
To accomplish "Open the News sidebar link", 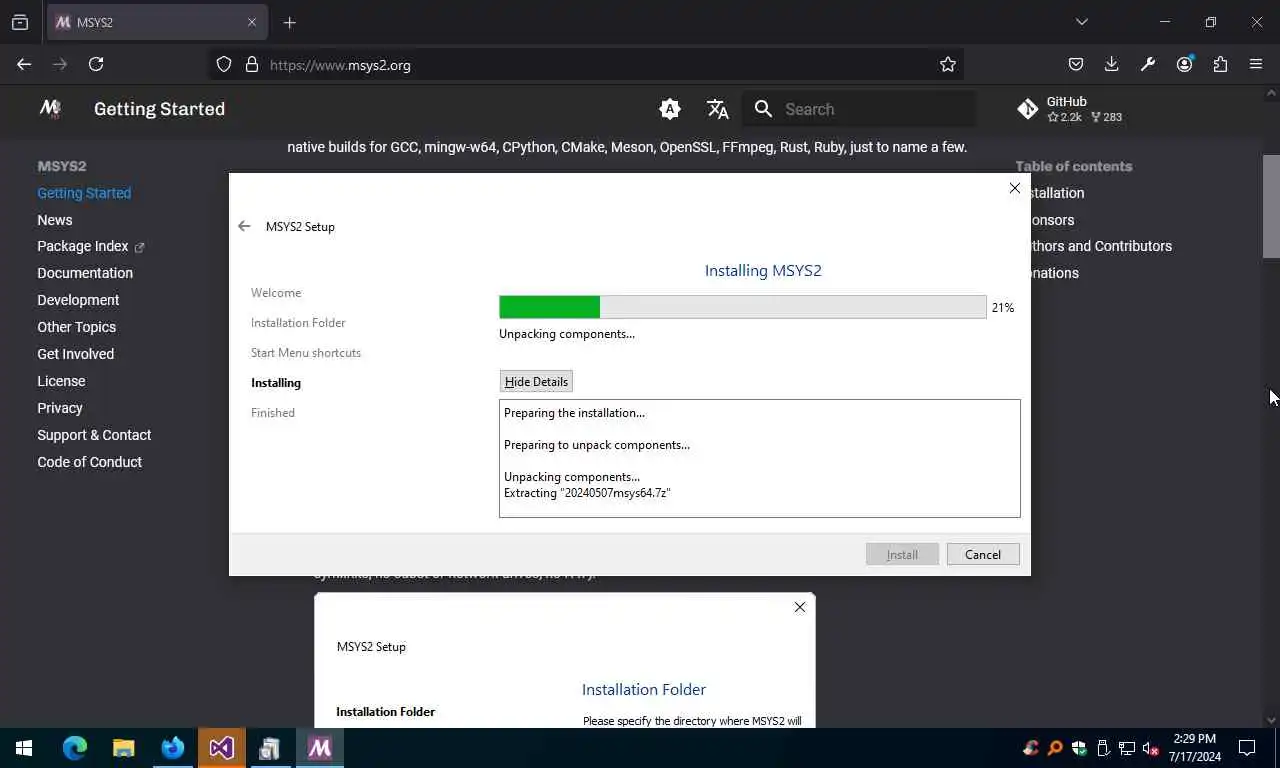I will 55,220.
